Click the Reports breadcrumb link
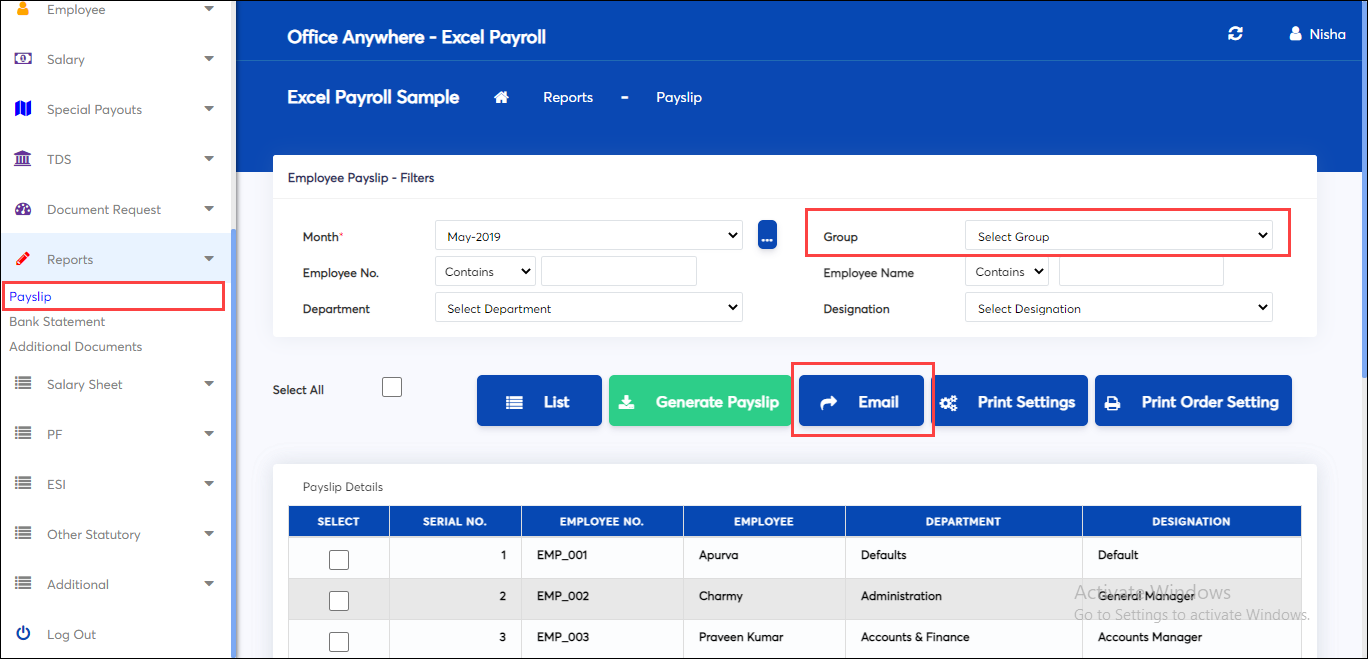Screen dimensions: 1368x659 [x=568, y=97]
